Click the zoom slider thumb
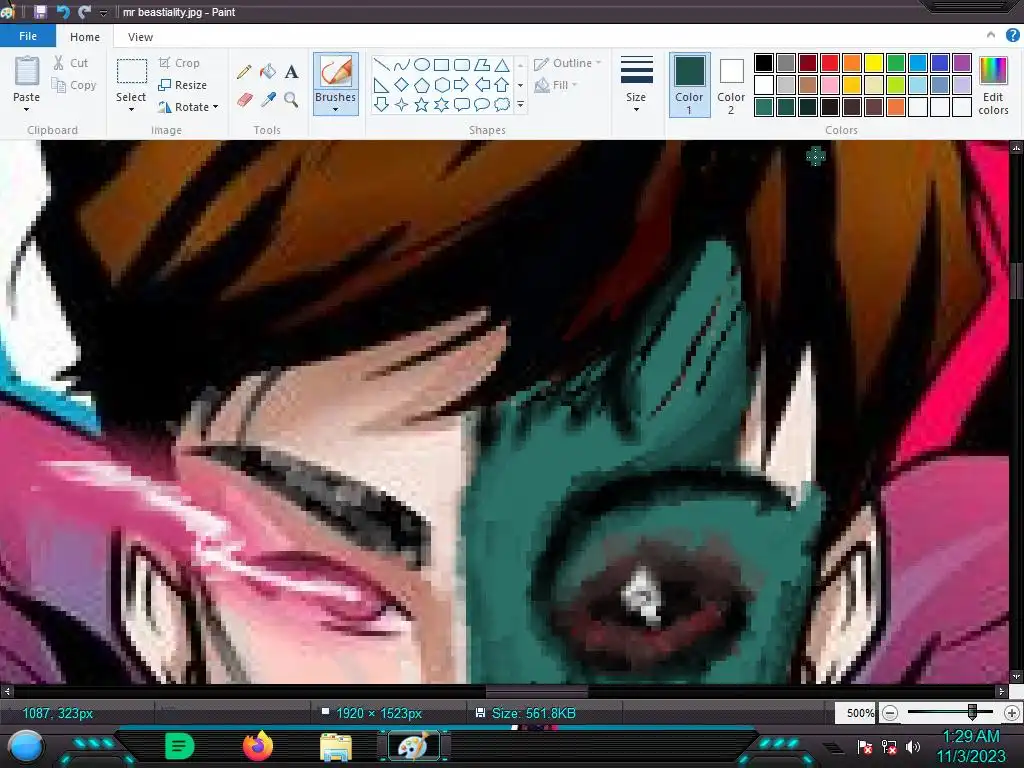1024x768 pixels. pos(972,712)
